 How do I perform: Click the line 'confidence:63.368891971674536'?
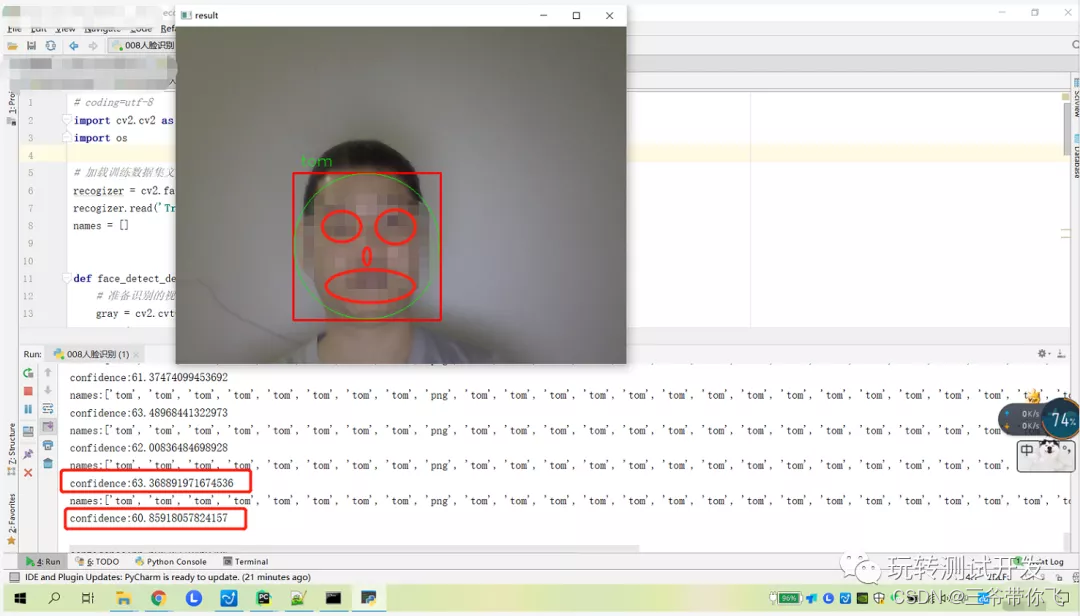(x=152, y=483)
